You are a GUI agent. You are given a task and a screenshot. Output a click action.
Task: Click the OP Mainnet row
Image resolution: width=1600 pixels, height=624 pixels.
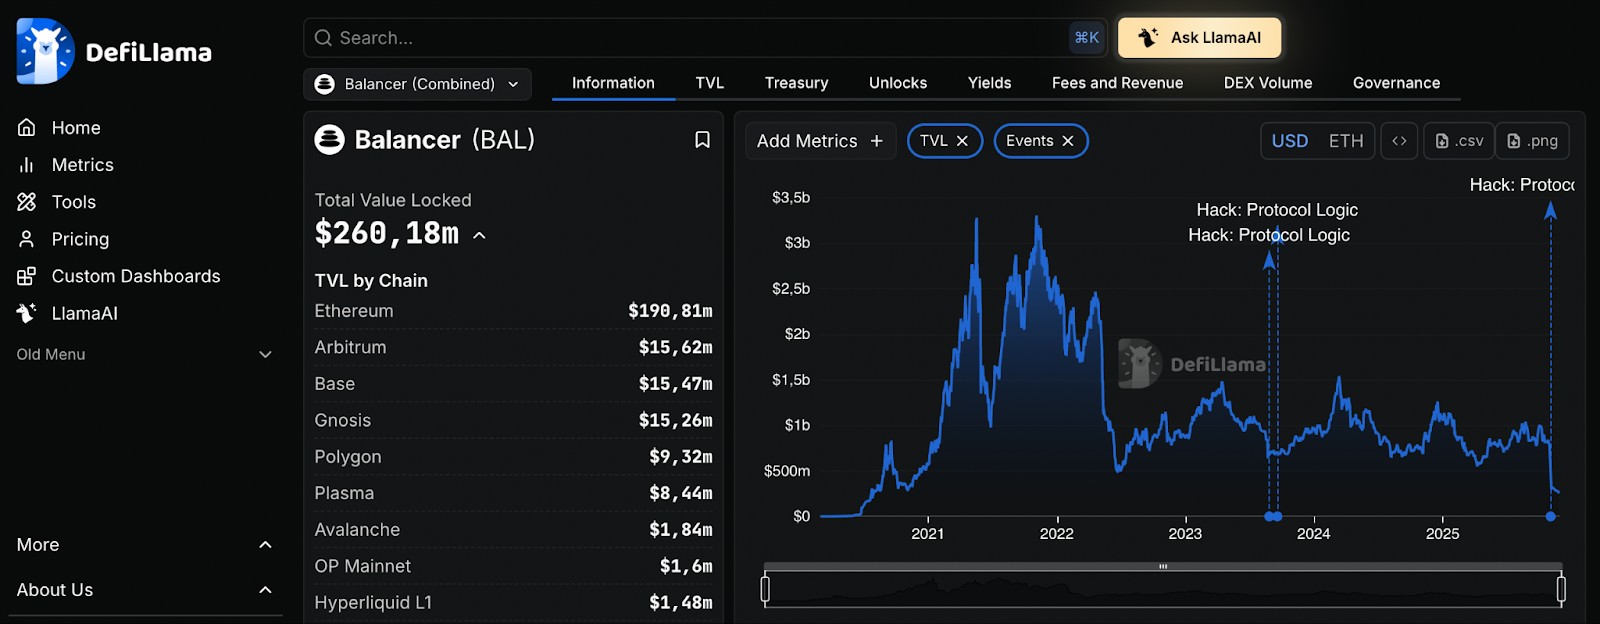tap(513, 566)
